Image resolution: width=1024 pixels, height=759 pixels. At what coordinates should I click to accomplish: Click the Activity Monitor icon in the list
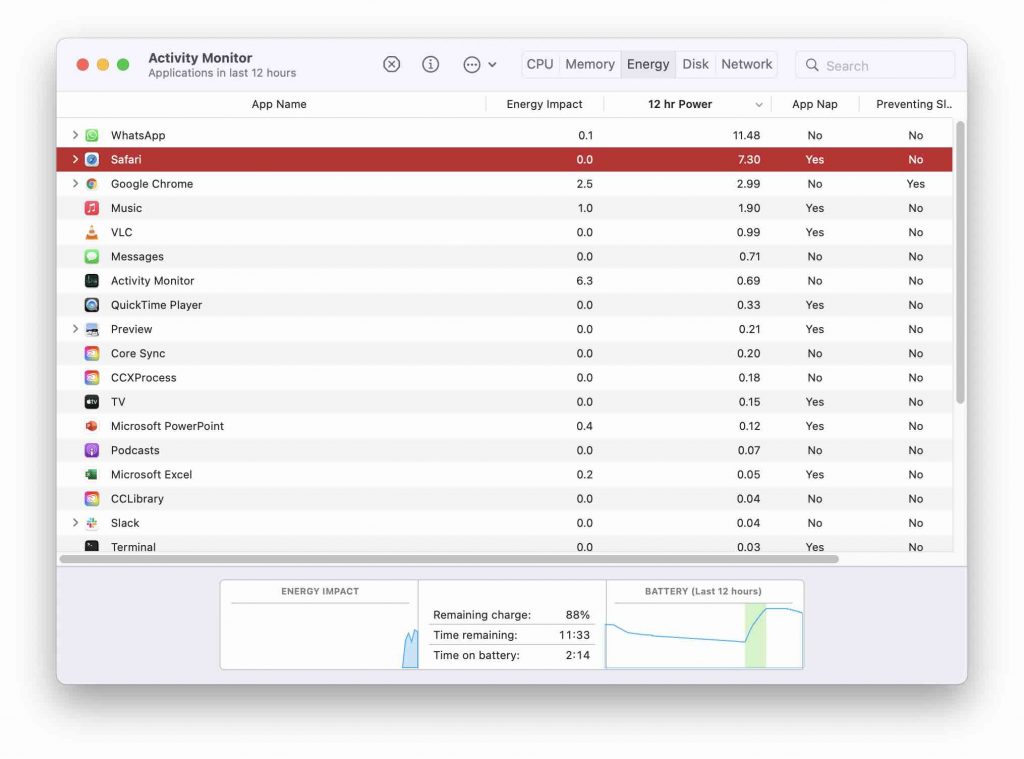tap(94, 281)
